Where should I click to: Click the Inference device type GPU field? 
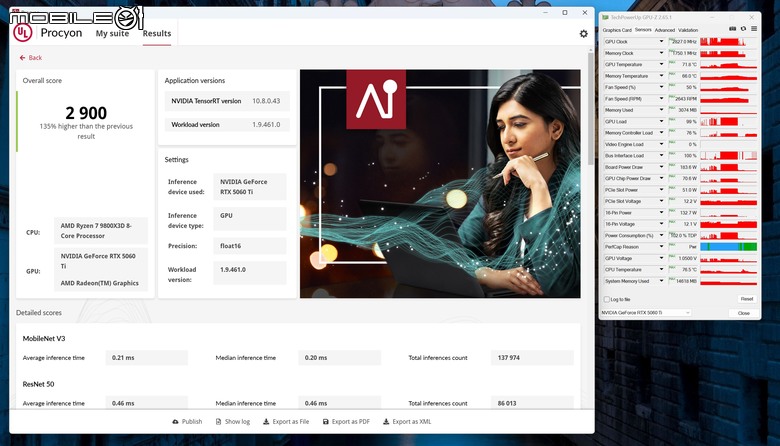click(250, 219)
